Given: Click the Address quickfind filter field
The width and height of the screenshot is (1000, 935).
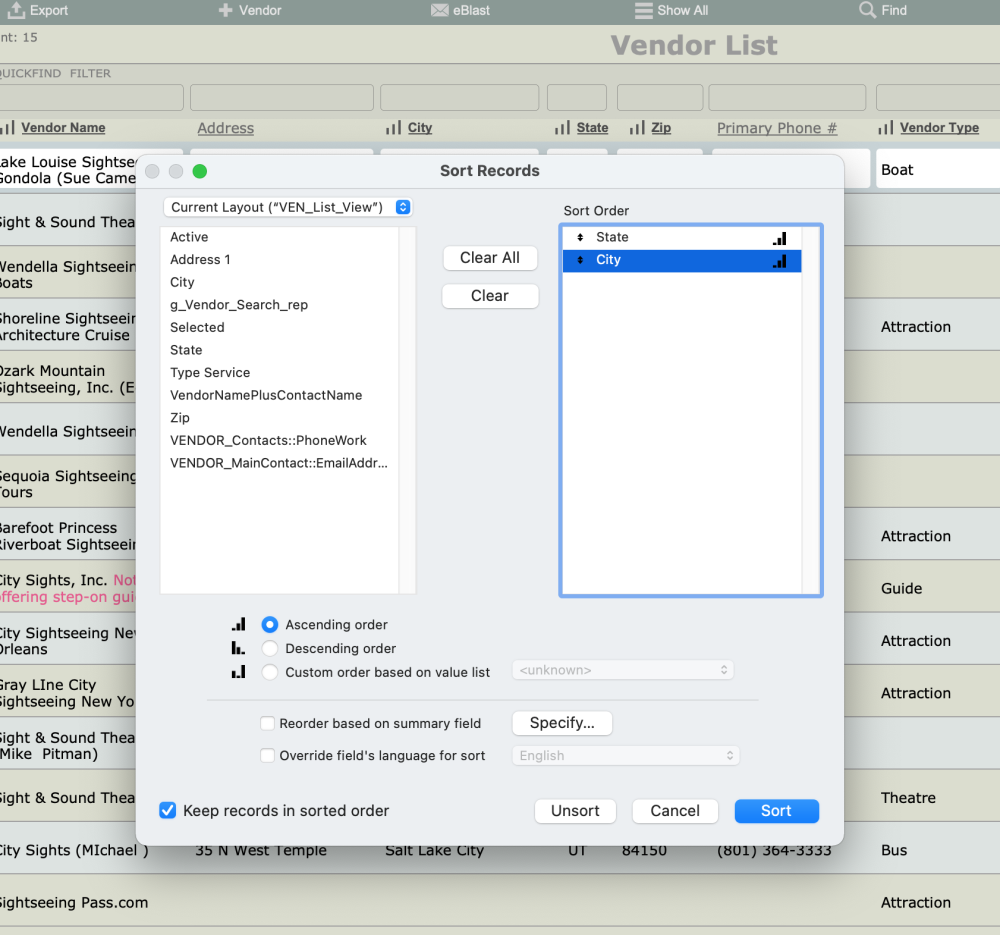Looking at the screenshot, I should (282, 98).
